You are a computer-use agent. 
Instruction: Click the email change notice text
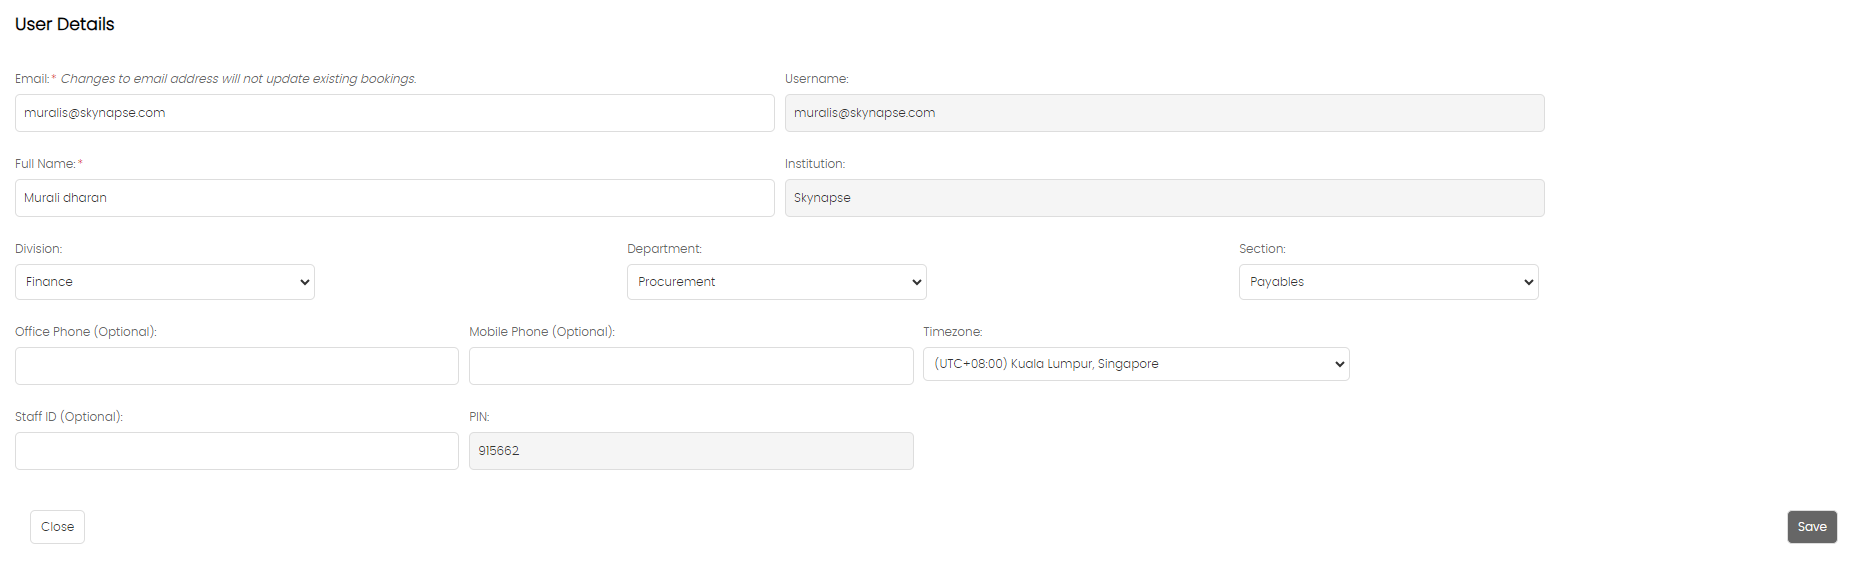coord(239,79)
